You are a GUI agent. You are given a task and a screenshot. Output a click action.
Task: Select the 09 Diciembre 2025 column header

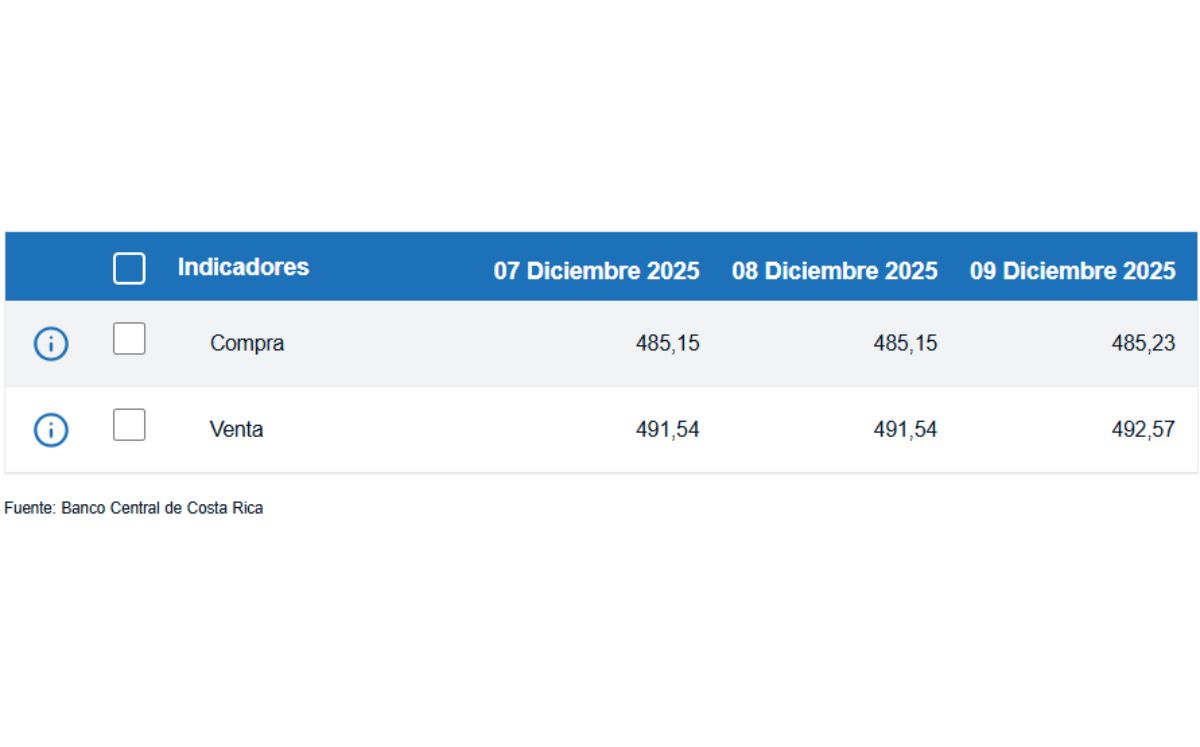coord(1072,270)
